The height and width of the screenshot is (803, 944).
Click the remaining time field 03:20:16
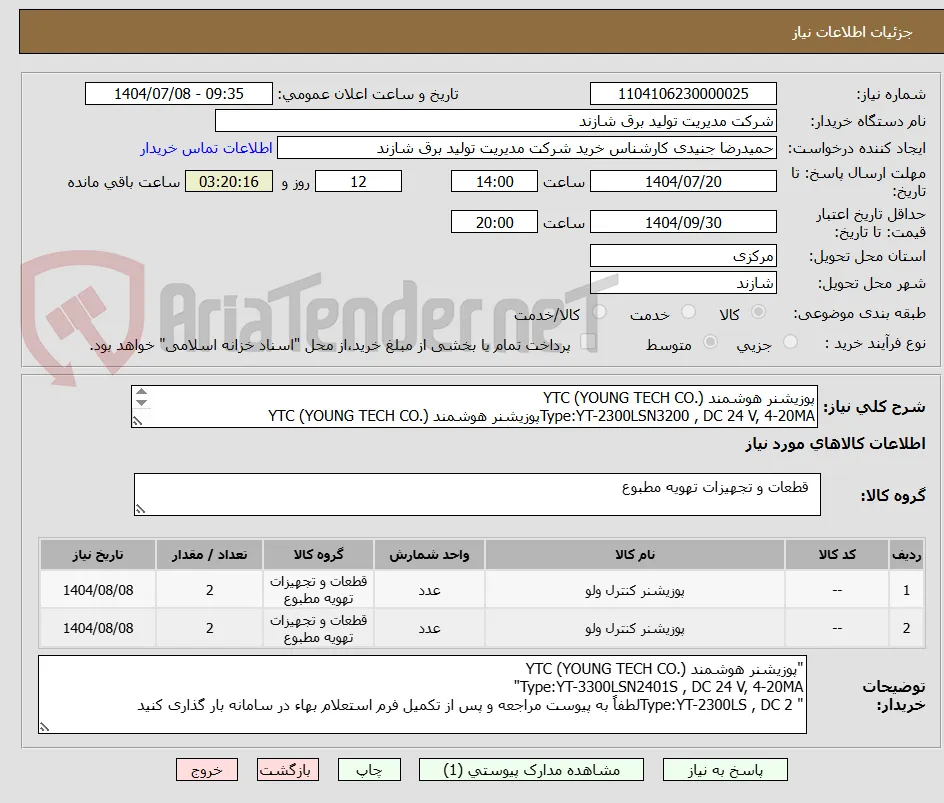click(229, 181)
